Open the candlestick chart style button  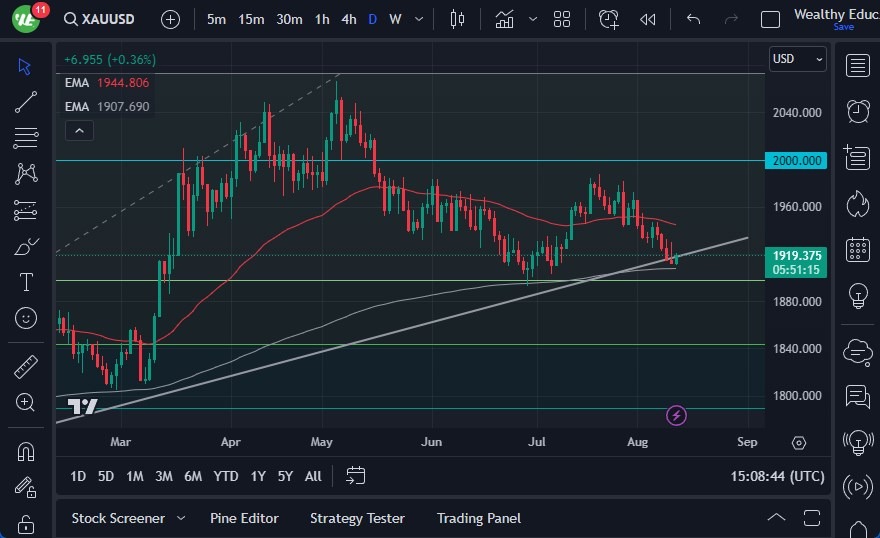tap(458, 19)
